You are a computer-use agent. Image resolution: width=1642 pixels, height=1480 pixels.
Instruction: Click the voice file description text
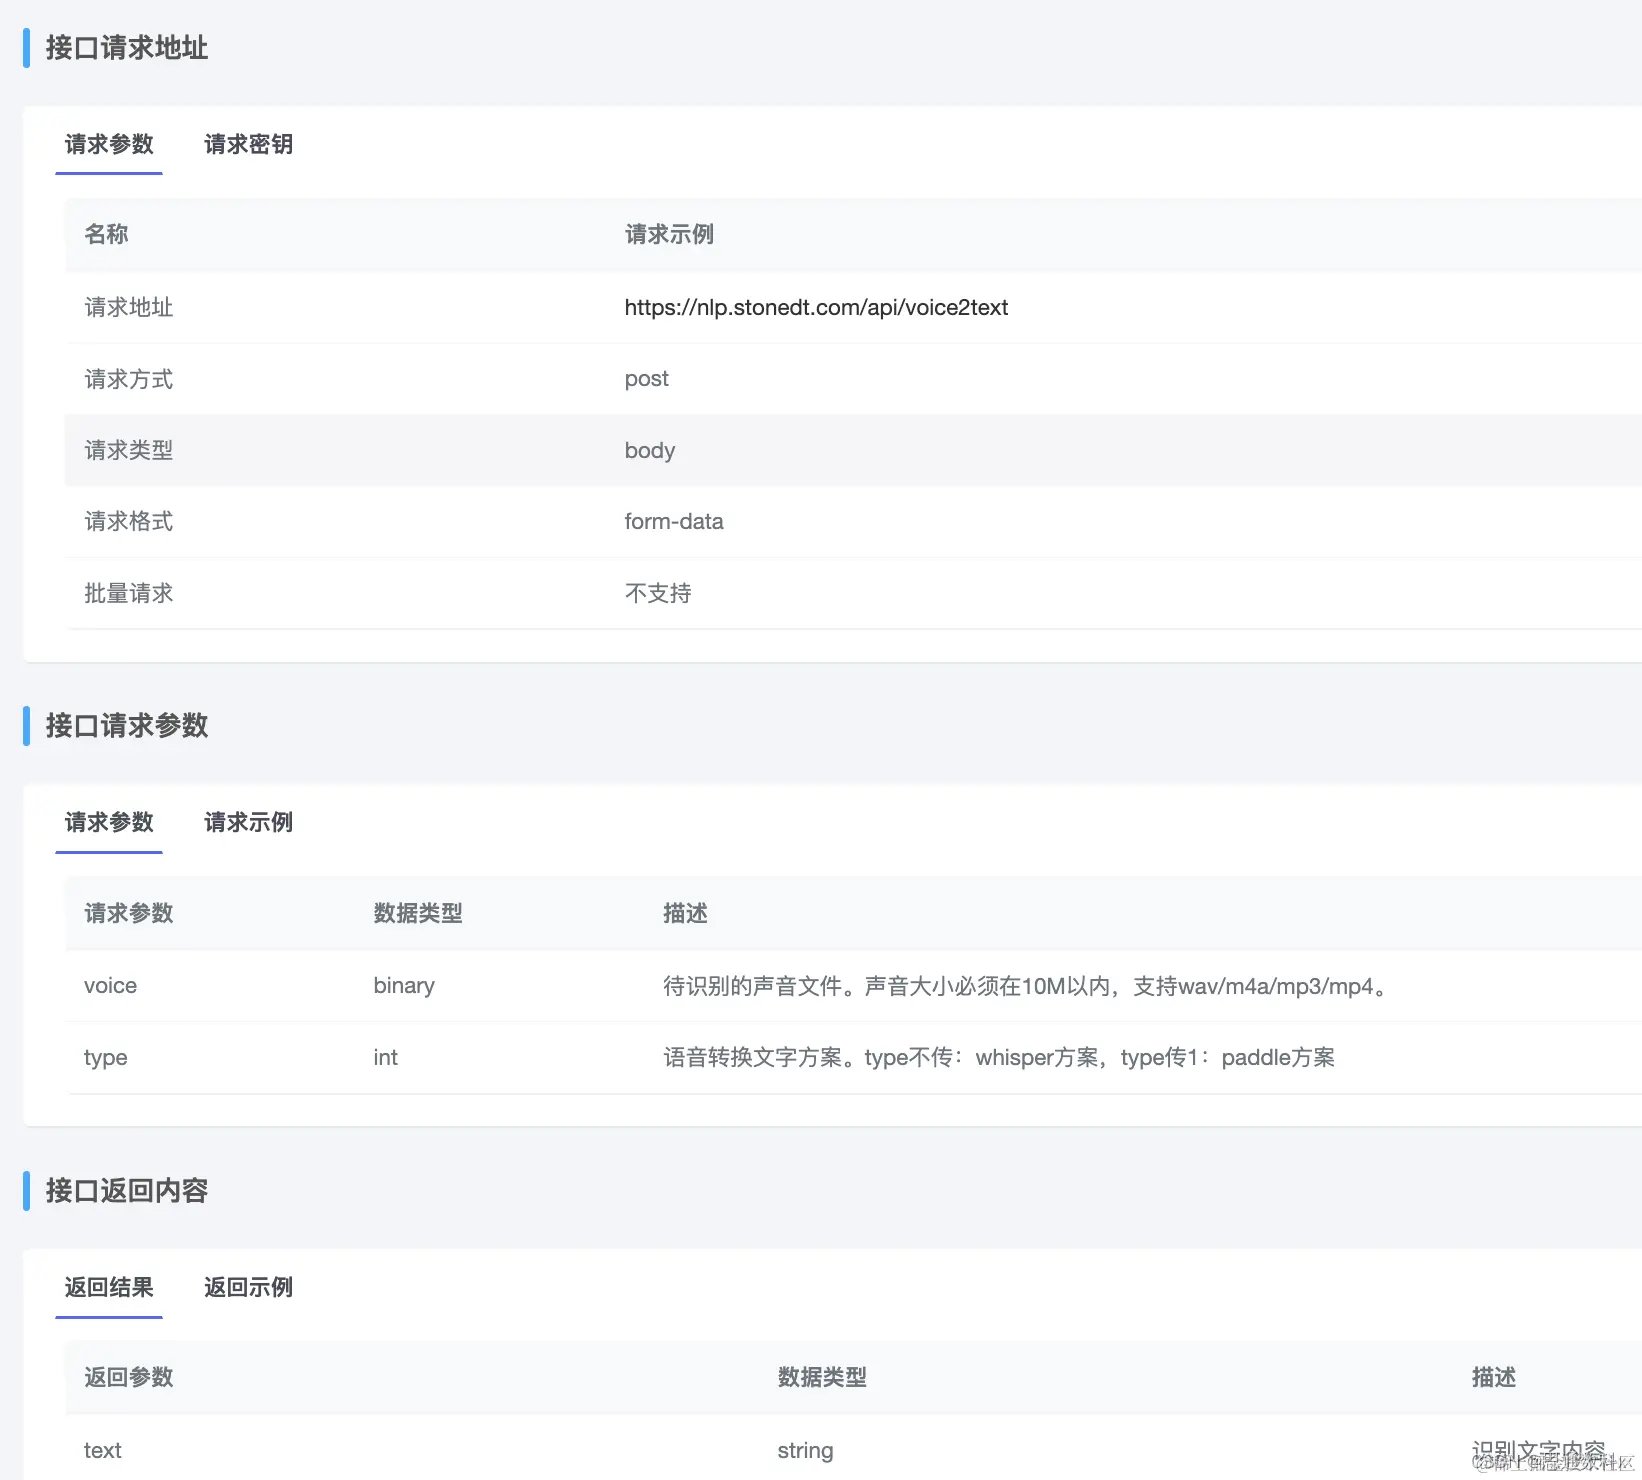(x=1026, y=986)
